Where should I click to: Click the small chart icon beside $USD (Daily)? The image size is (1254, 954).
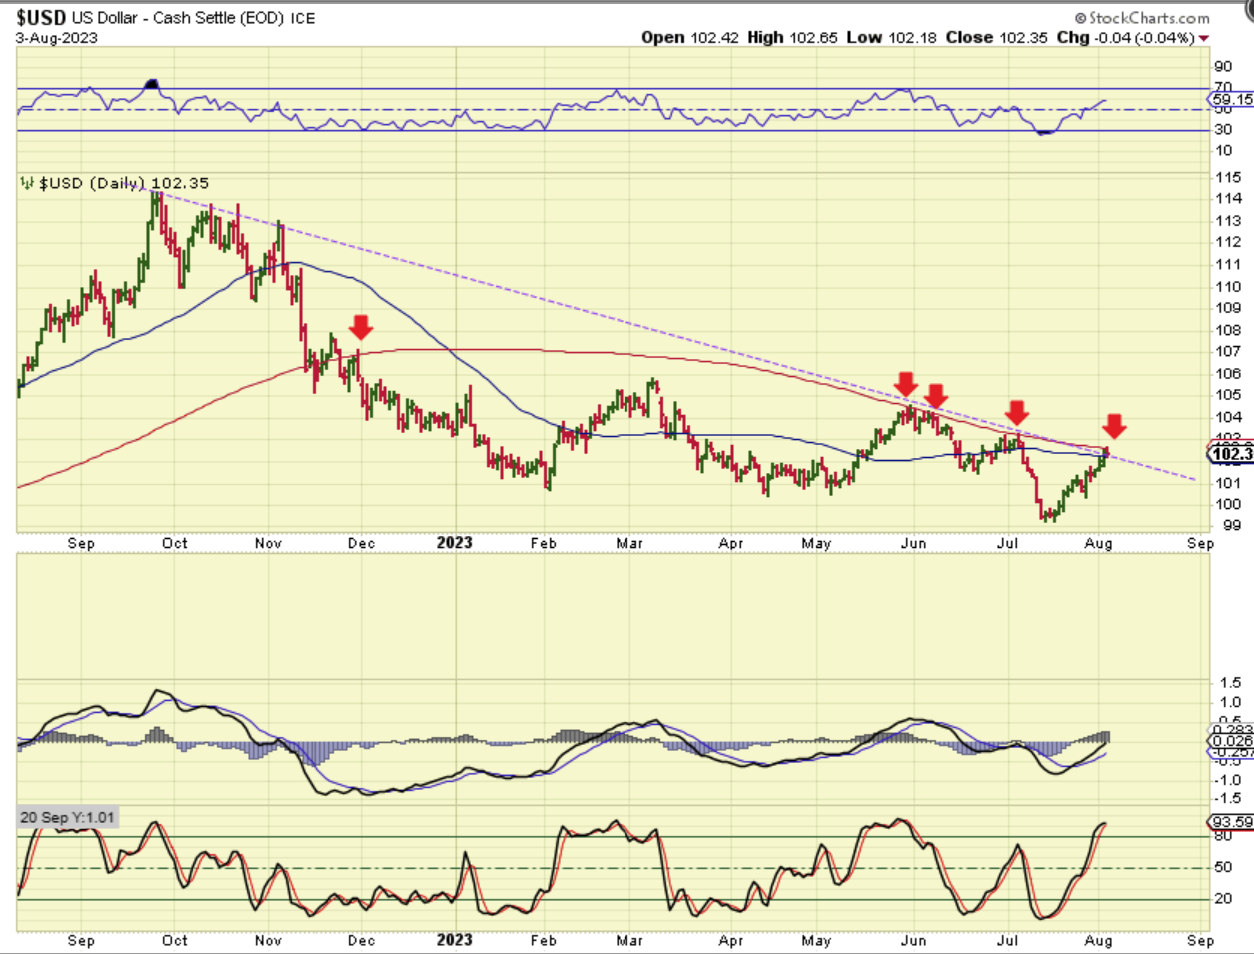tap(27, 183)
